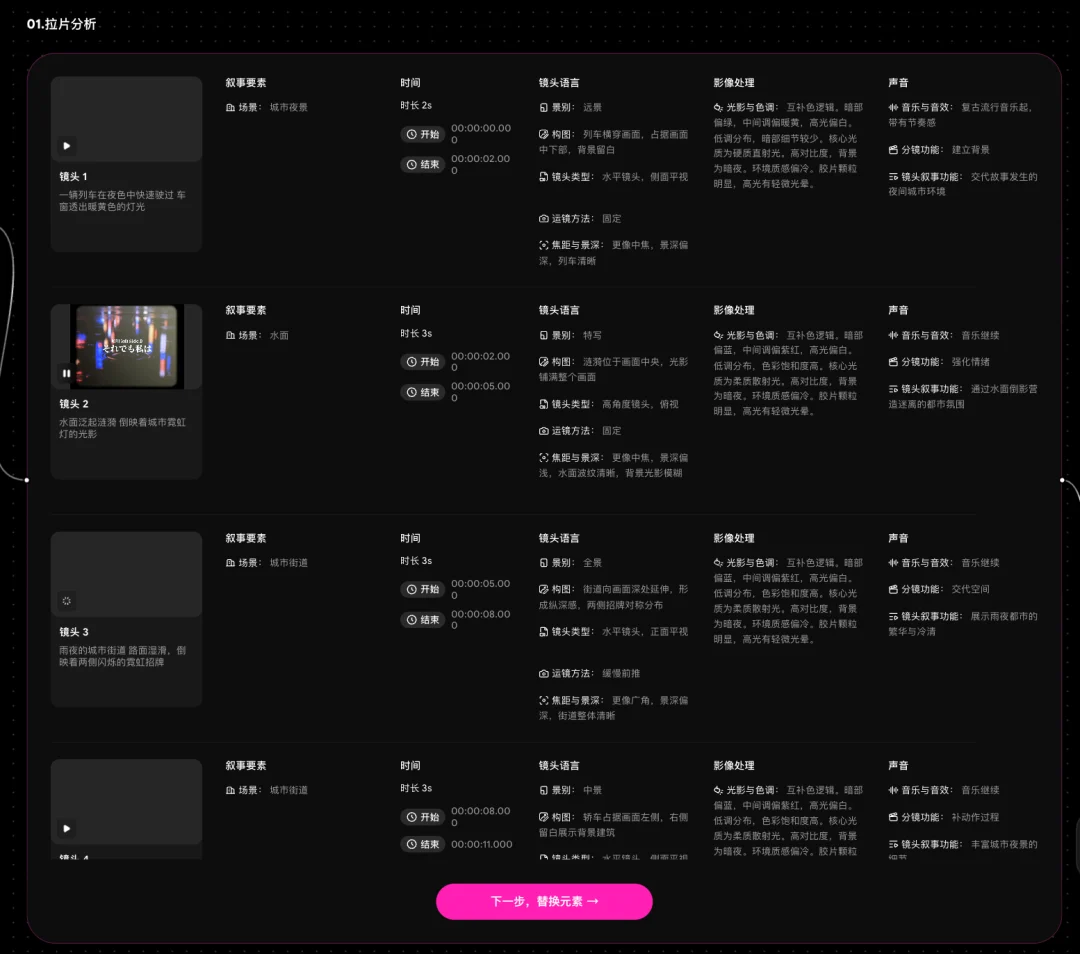Select the 00:00:05.000 start time of 镜头 3
1080x954 pixels.
pyautogui.click(x=481, y=590)
